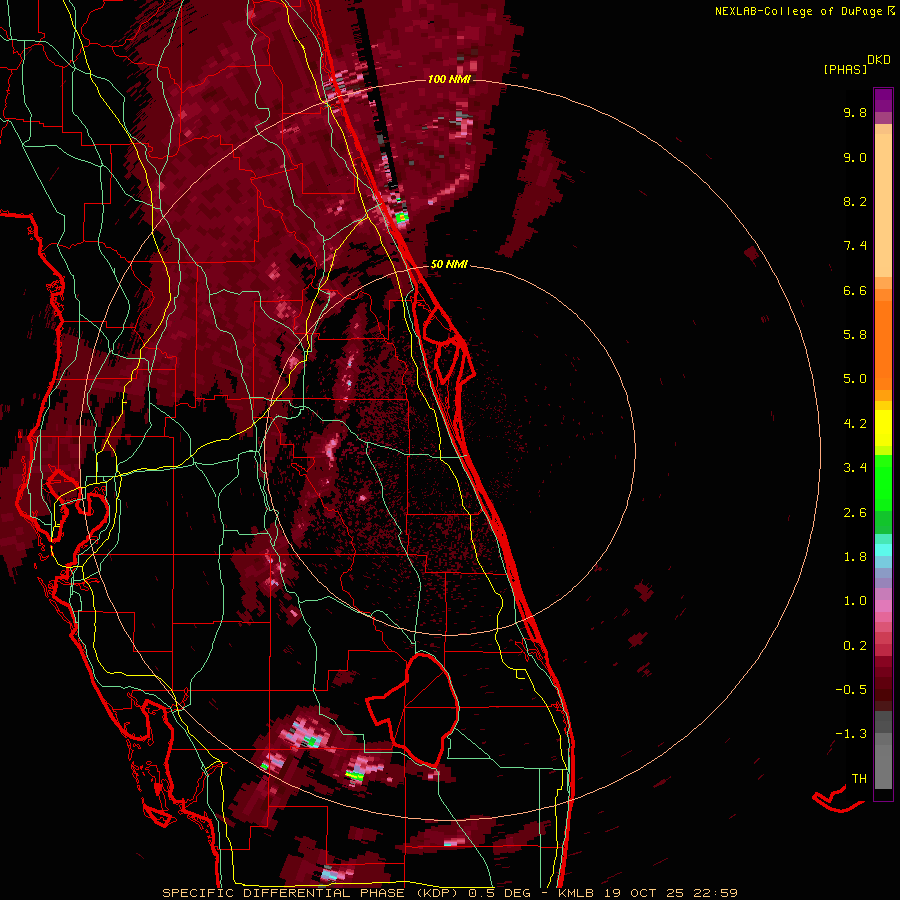Click the 6.6 scale value
Viewport: 900px width, 900px height.
click(x=855, y=290)
